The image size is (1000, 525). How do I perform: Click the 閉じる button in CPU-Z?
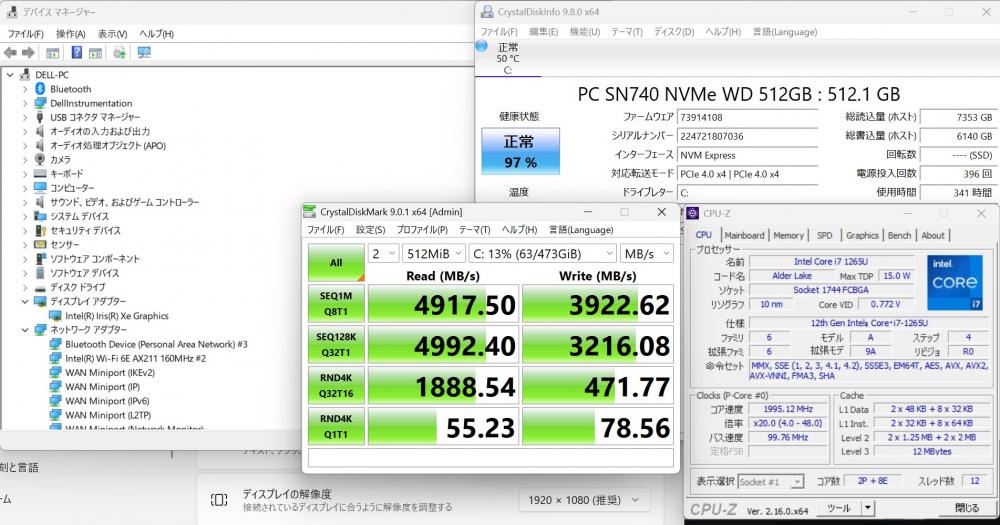coord(967,508)
